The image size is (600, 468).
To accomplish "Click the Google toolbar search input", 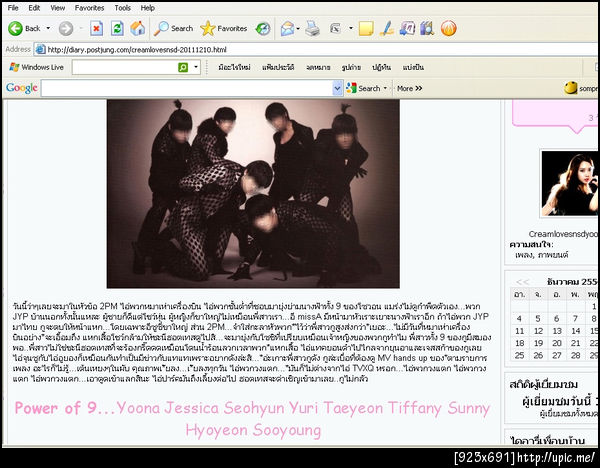I will pos(187,88).
